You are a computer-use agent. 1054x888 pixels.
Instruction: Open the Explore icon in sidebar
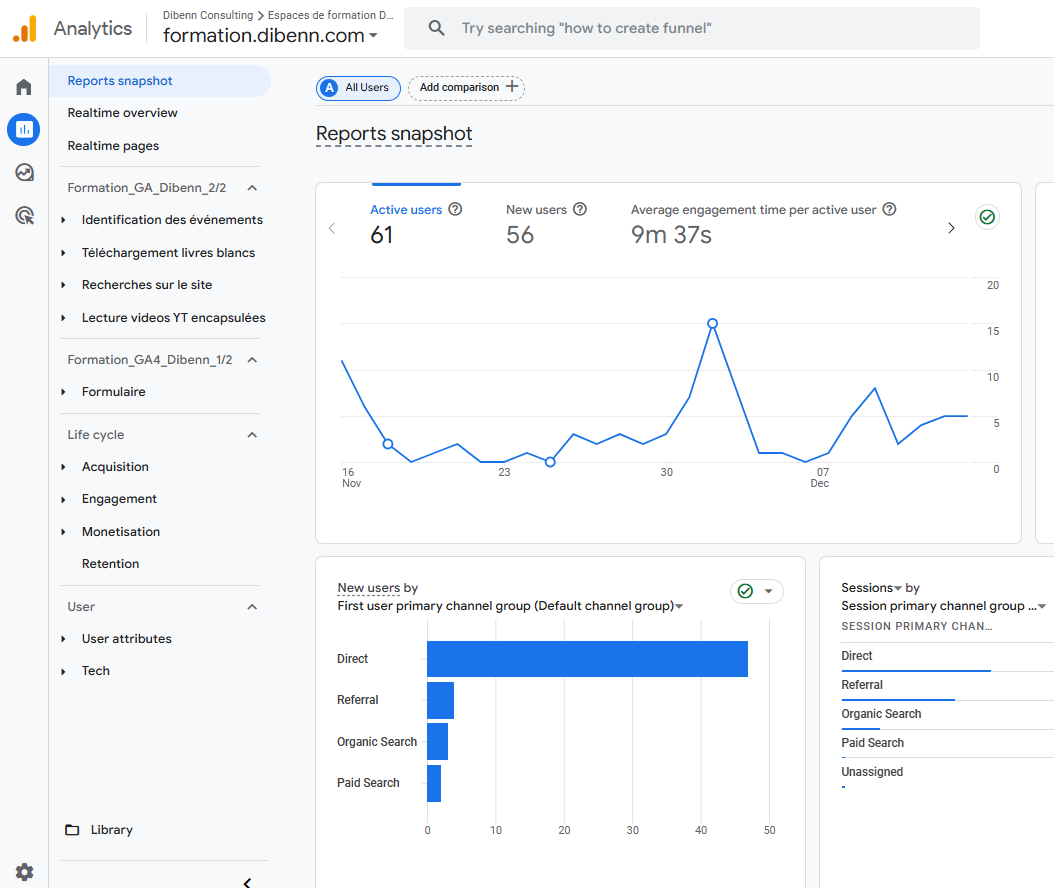[x=24, y=172]
